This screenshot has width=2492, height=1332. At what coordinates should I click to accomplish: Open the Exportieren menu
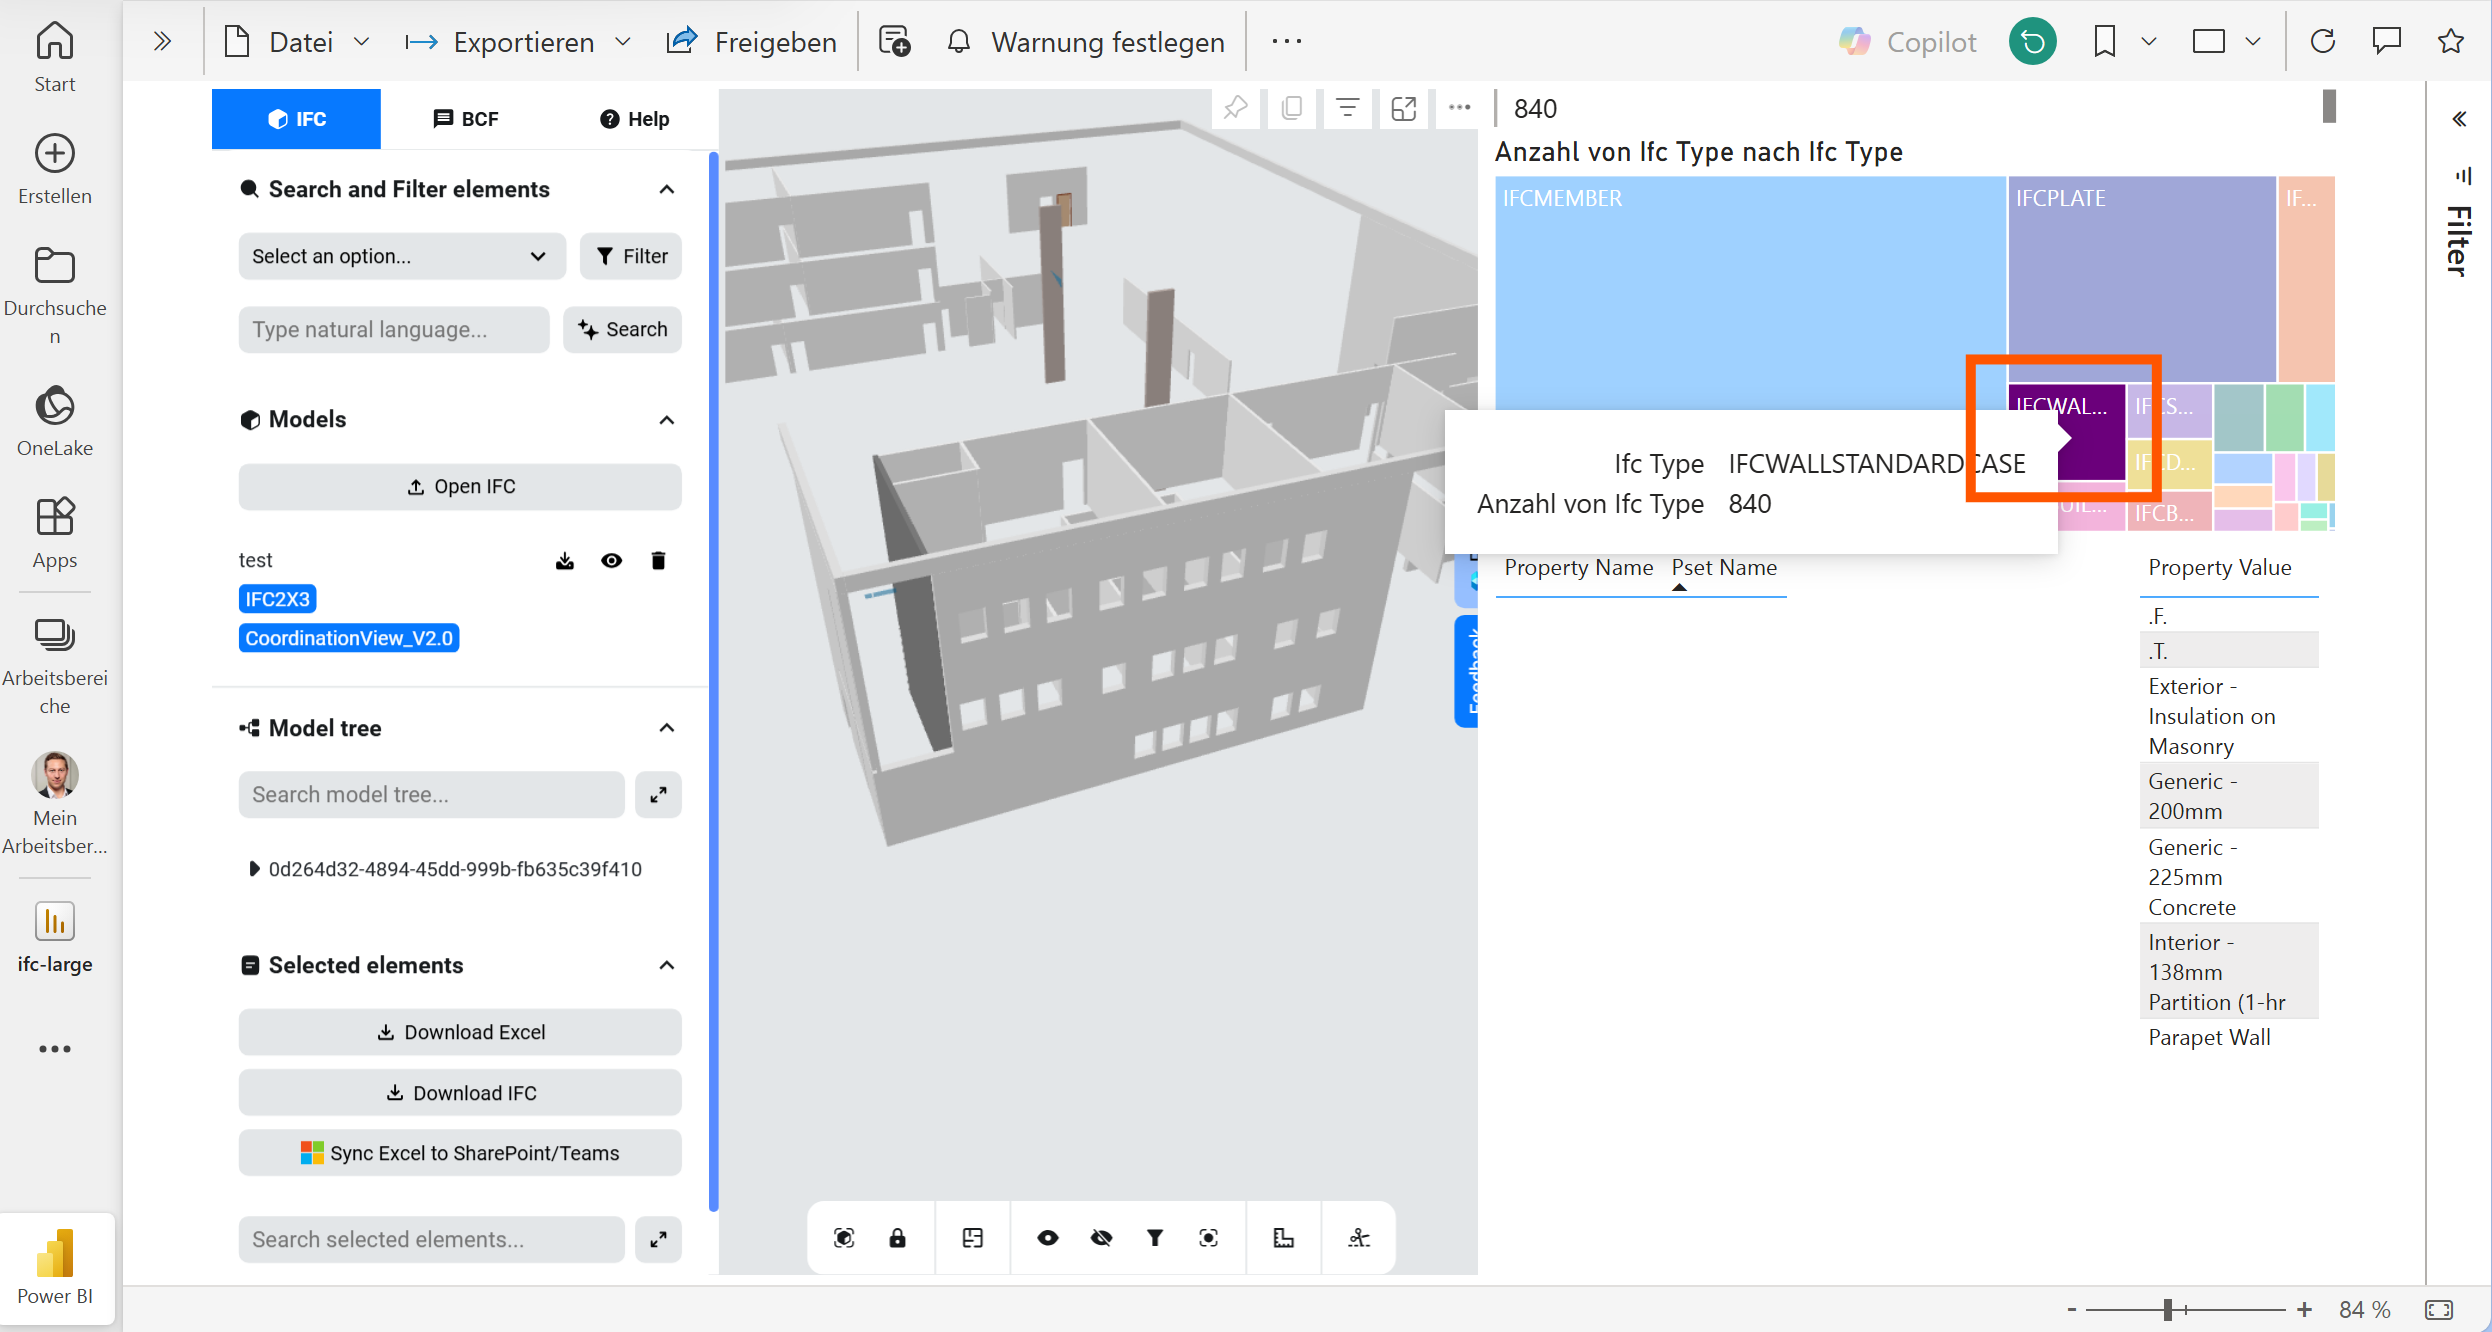click(518, 42)
